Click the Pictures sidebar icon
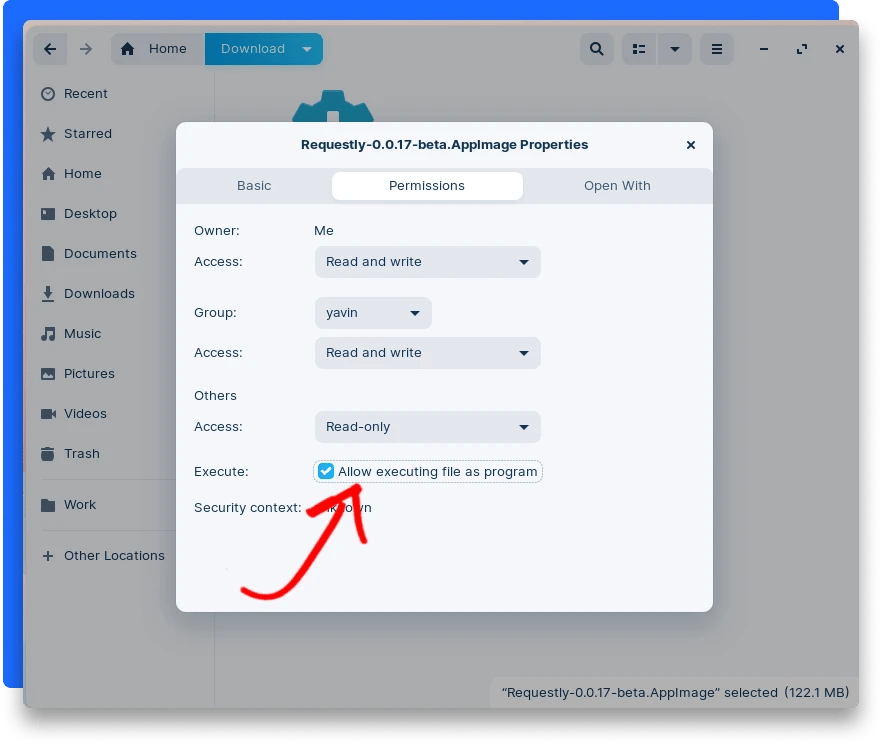 (x=48, y=374)
